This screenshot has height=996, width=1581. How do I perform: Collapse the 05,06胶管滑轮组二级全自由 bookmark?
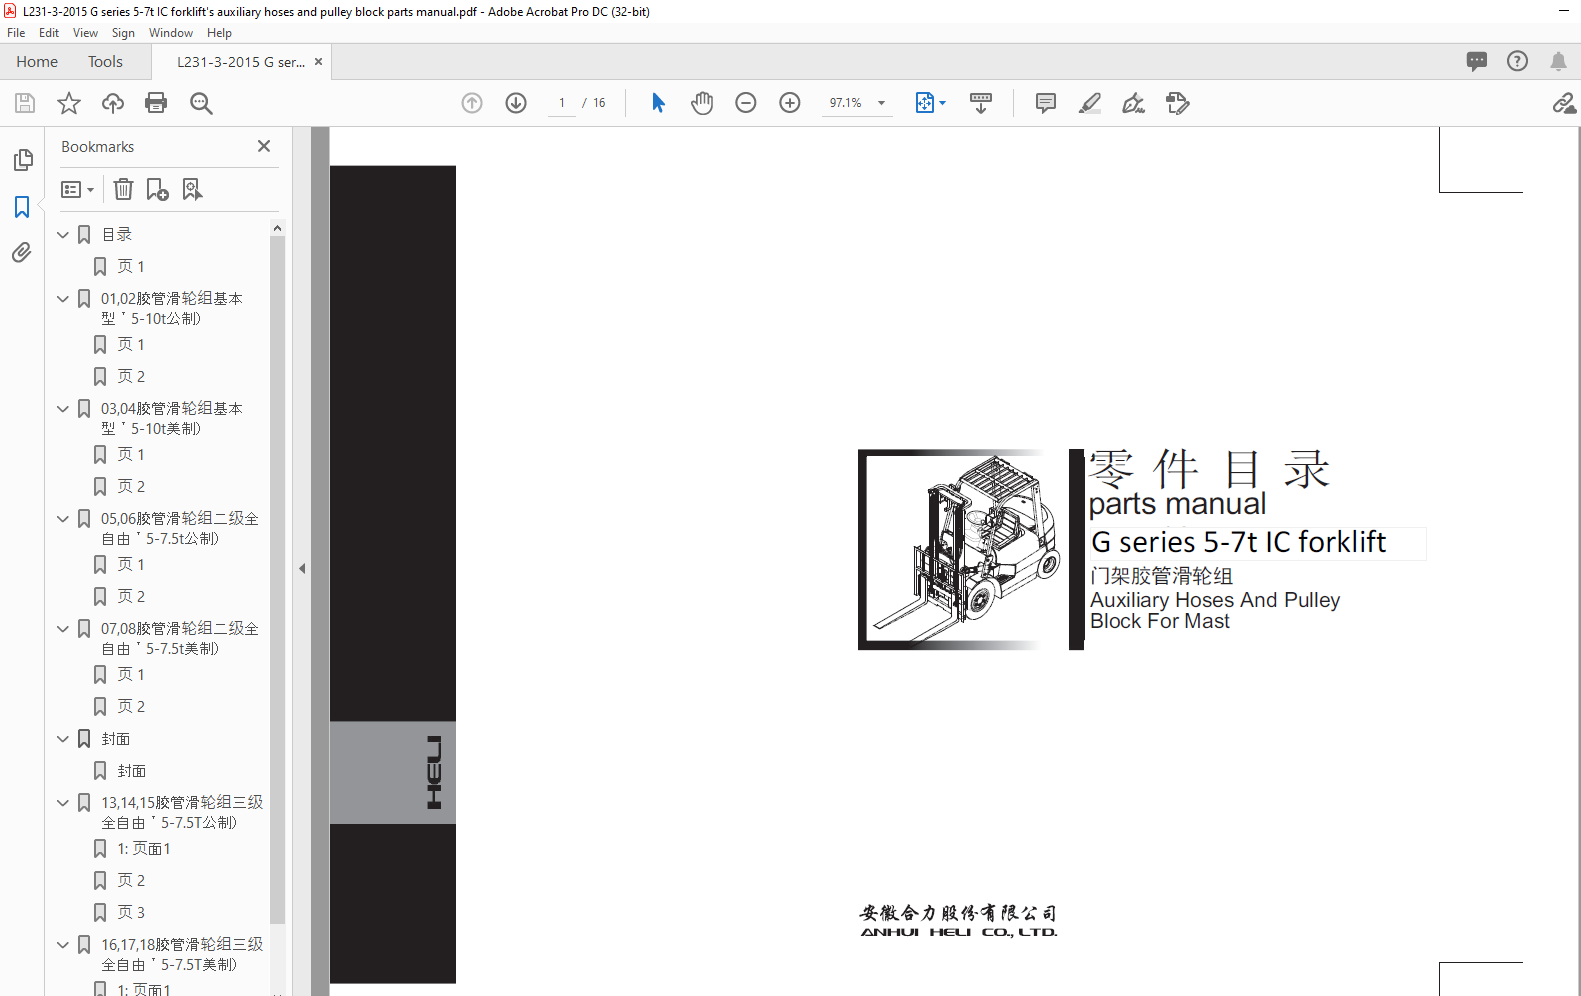coord(63,519)
